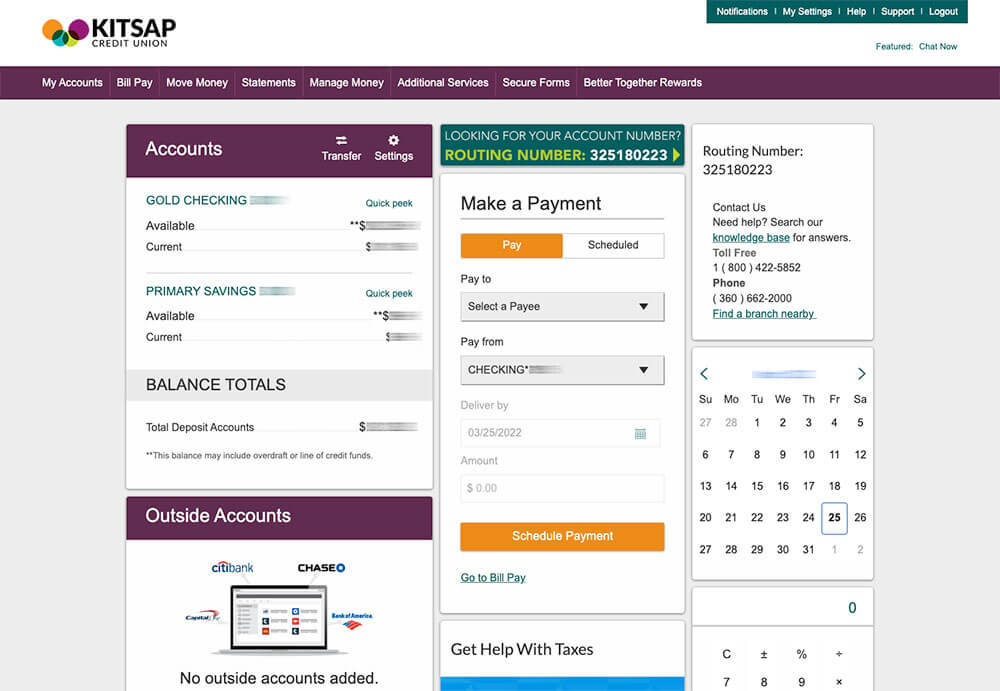Switch to the Move Money tab
The width and height of the screenshot is (1000, 691).
[x=196, y=83]
